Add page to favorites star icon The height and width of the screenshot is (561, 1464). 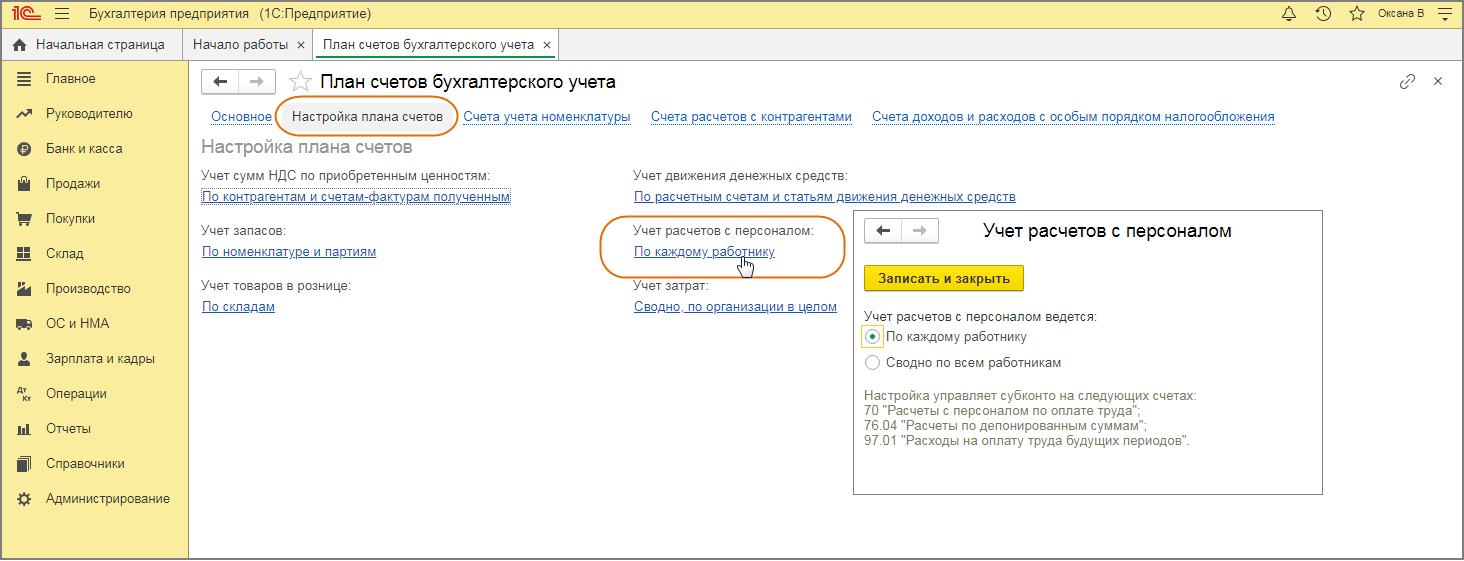pyautogui.click(x=299, y=82)
